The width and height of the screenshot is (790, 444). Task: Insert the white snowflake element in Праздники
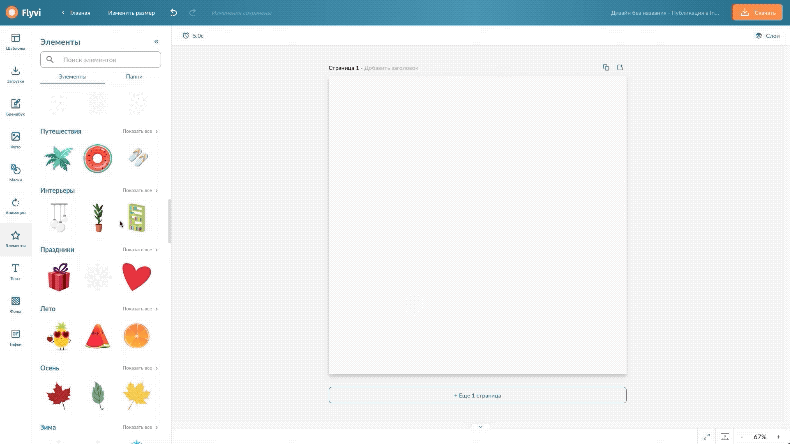(98, 277)
